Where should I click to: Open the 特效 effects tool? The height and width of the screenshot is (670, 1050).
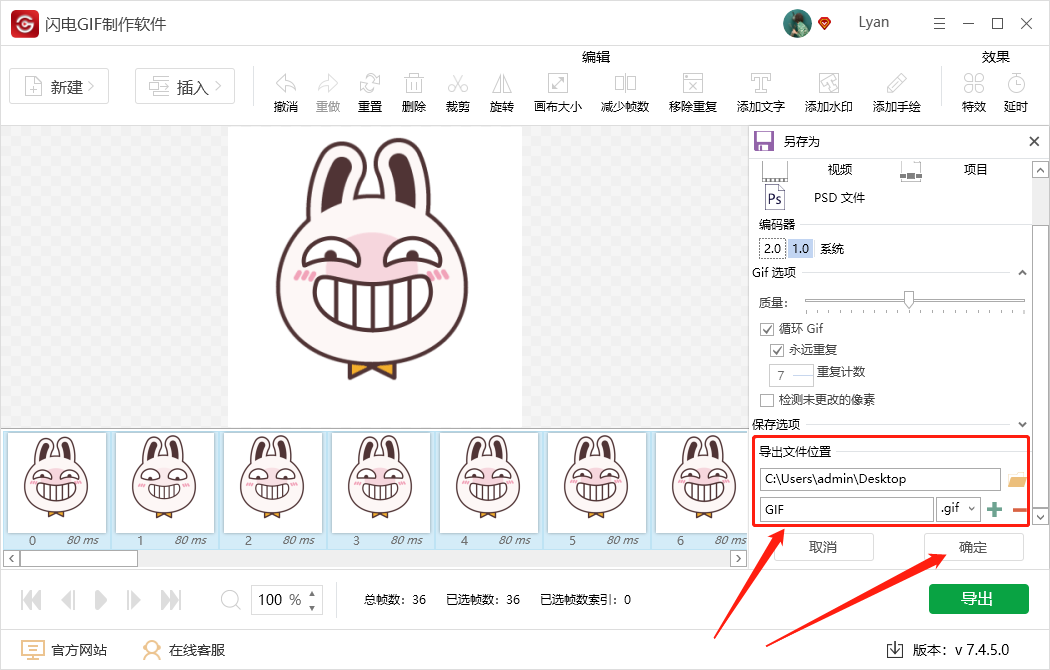pos(974,84)
